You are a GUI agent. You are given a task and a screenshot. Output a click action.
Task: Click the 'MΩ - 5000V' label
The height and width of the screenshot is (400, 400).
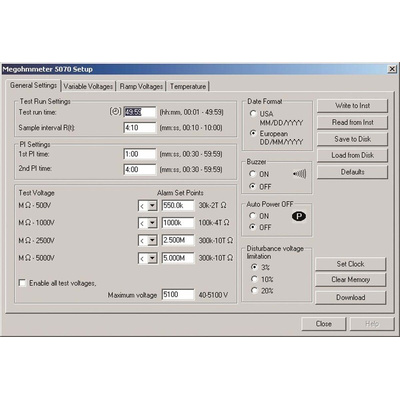point(36,258)
